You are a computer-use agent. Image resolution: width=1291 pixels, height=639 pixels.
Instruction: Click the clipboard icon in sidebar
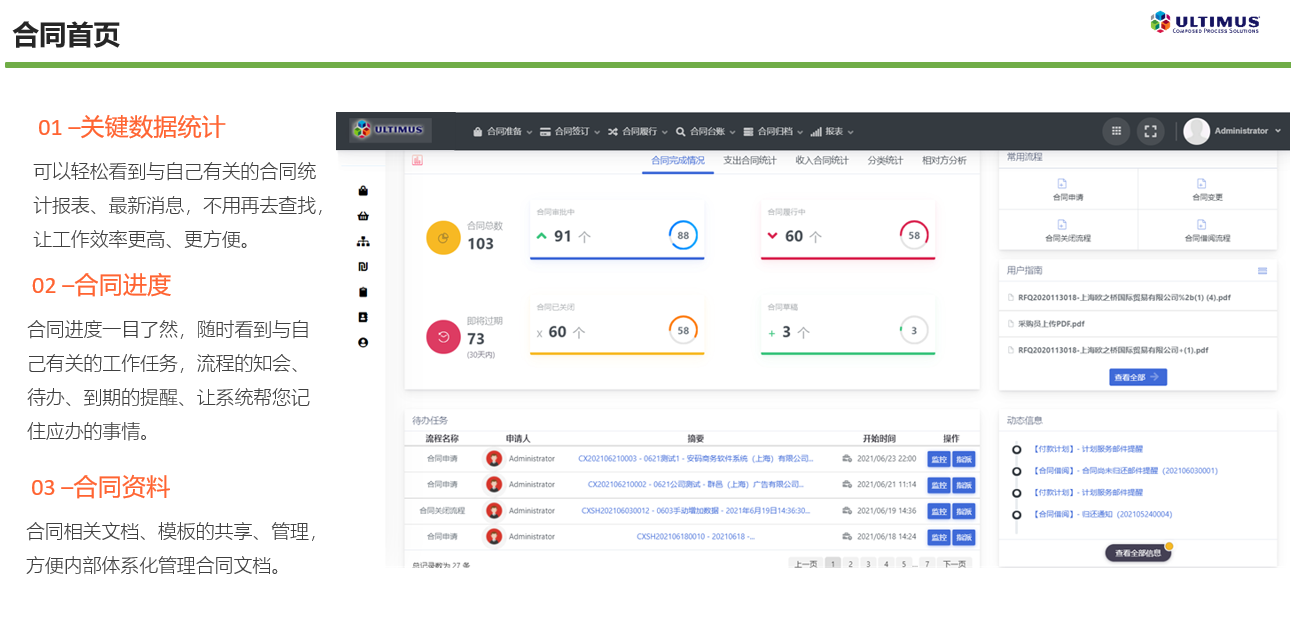point(363,292)
